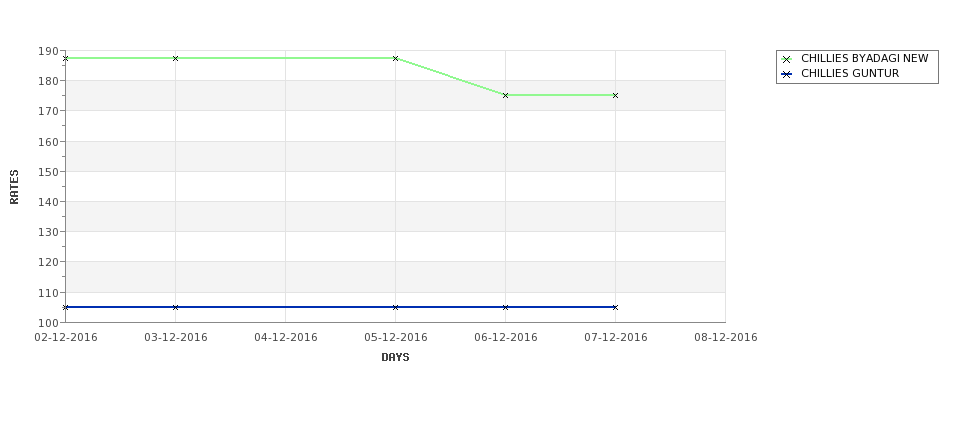Click the RATES y-axis title
This screenshot has width=975, height=429.
[14, 186]
